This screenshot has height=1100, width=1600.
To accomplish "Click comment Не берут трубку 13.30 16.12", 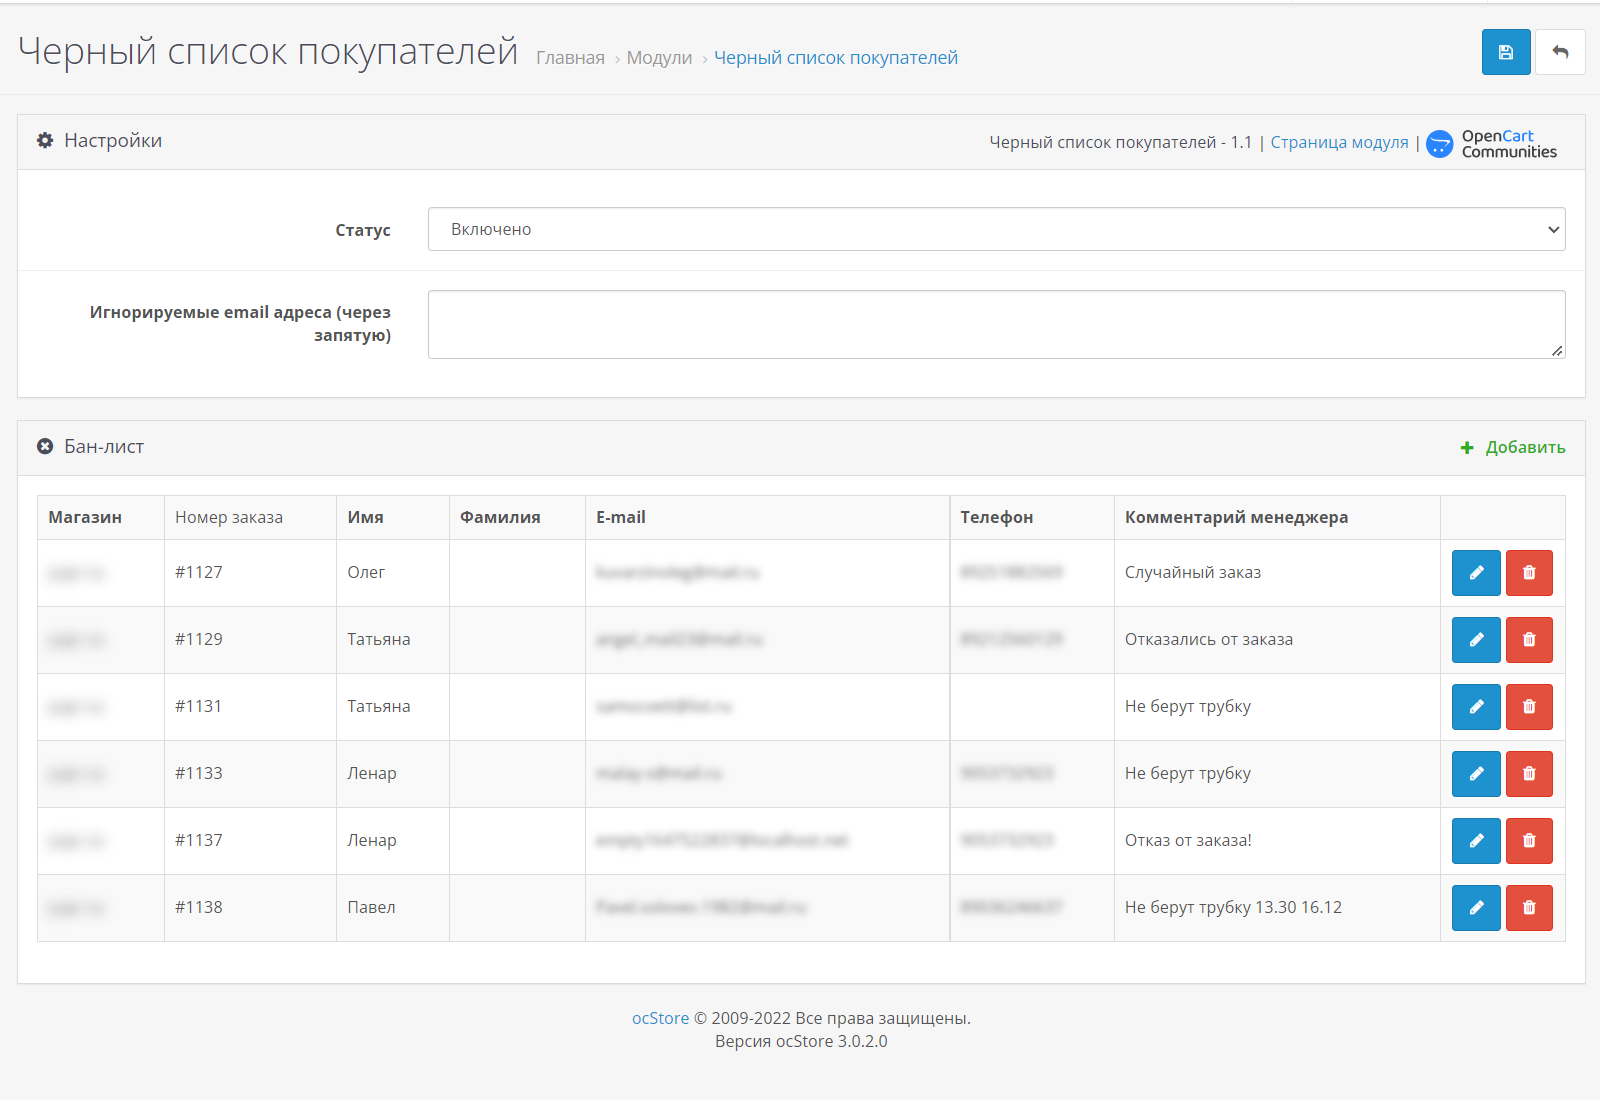I will pyautogui.click(x=1233, y=907).
